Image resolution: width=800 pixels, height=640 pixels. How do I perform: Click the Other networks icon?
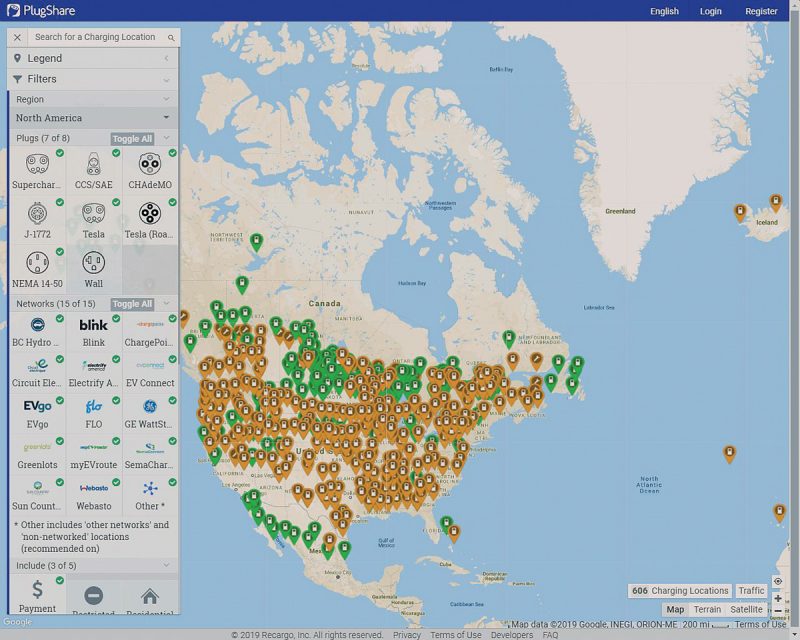point(150,488)
